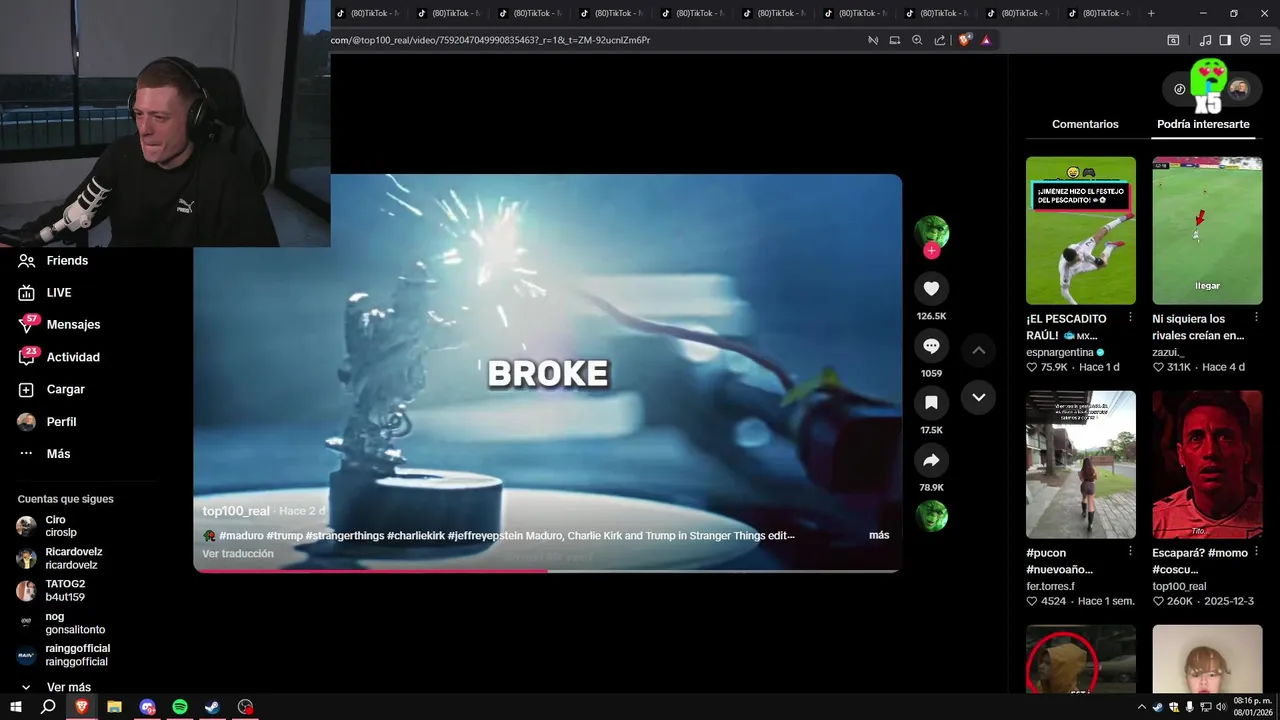Seek using the video progress bar

pos(547,571)
